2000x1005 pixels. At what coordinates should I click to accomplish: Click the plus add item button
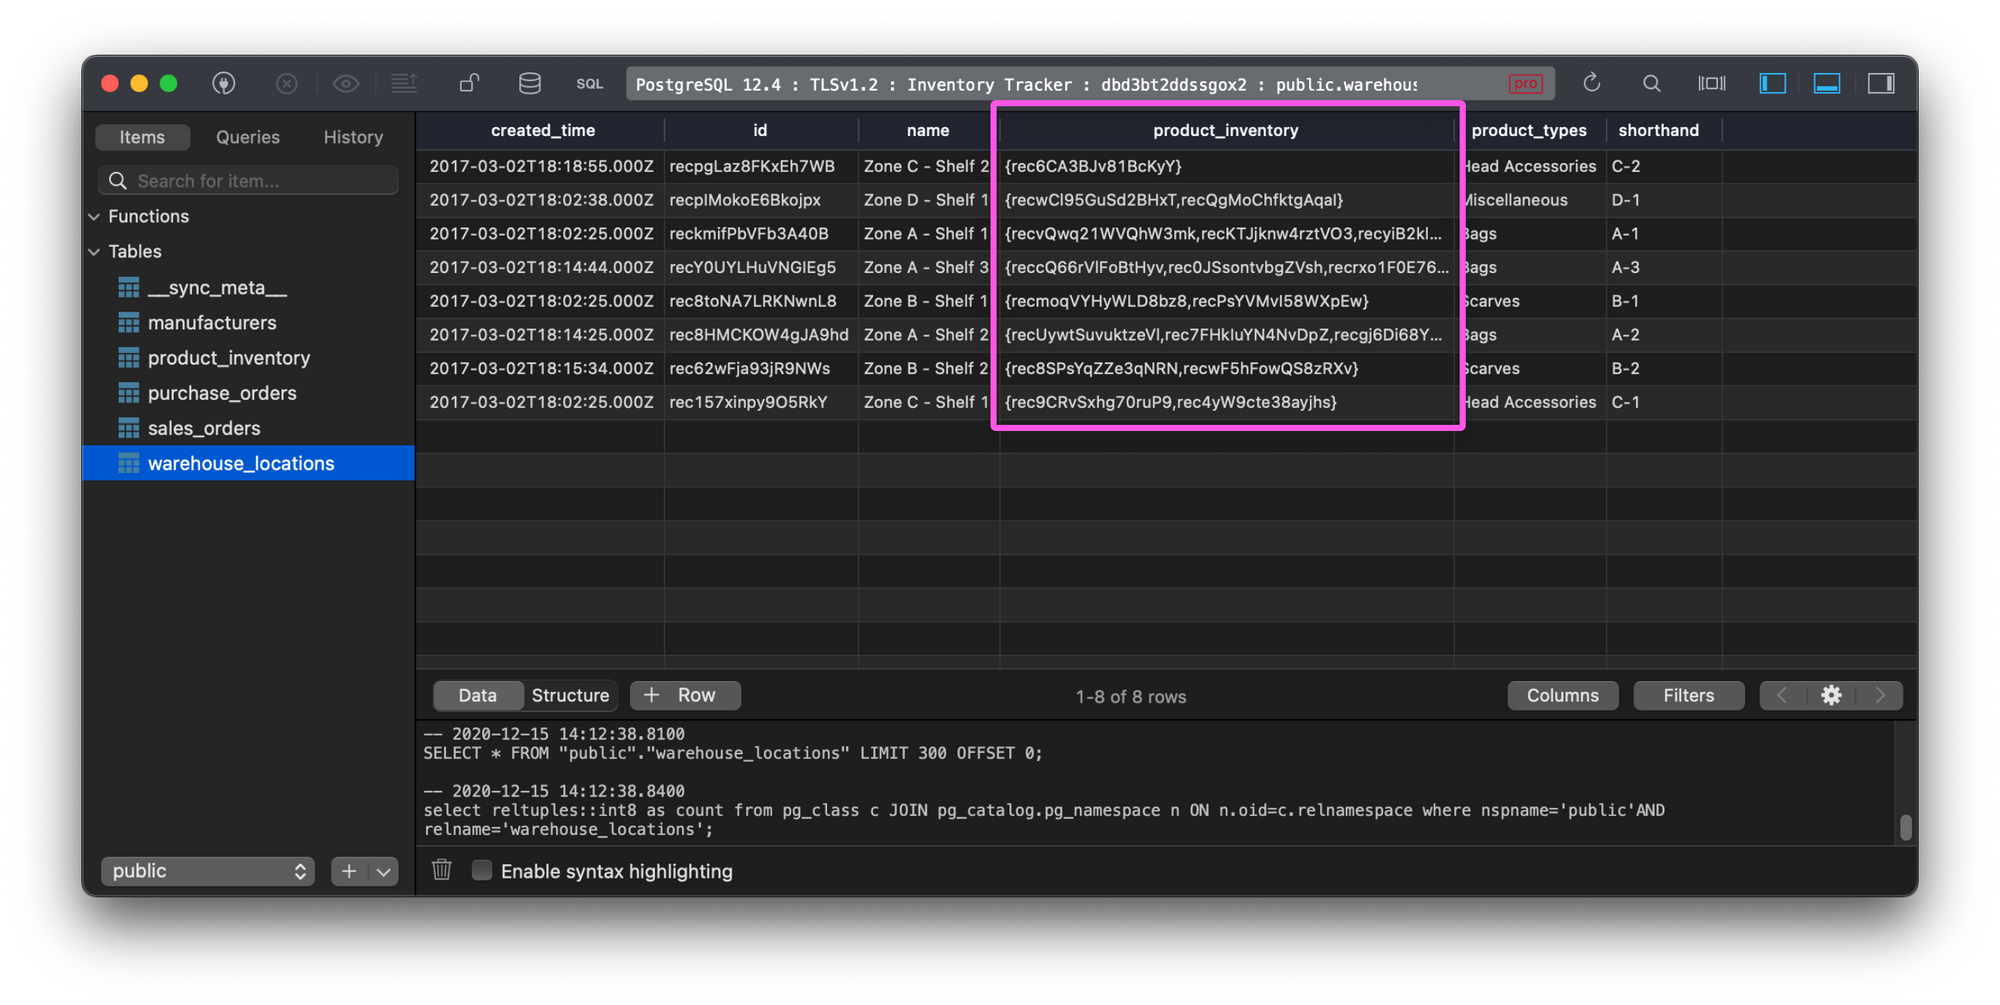point(349,871)
